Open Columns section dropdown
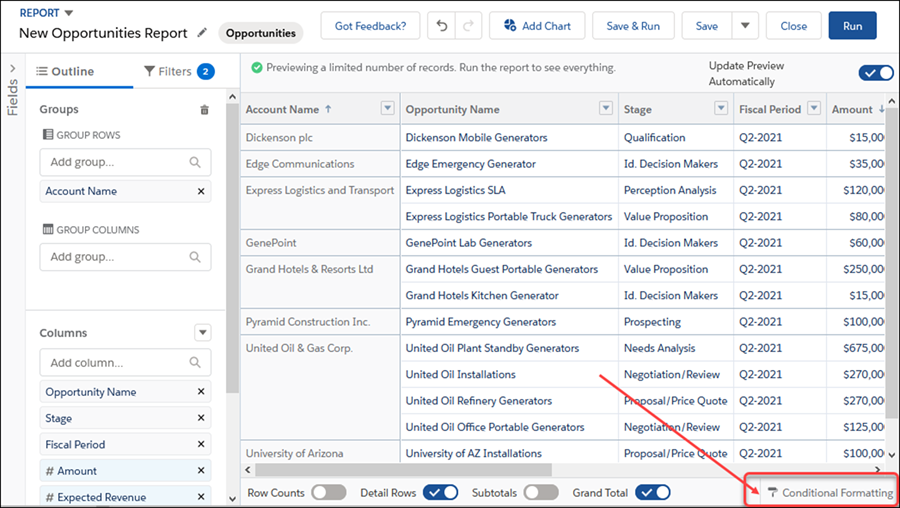The width and height of the screenshot is (900, 508). click(x=203, y=332)
